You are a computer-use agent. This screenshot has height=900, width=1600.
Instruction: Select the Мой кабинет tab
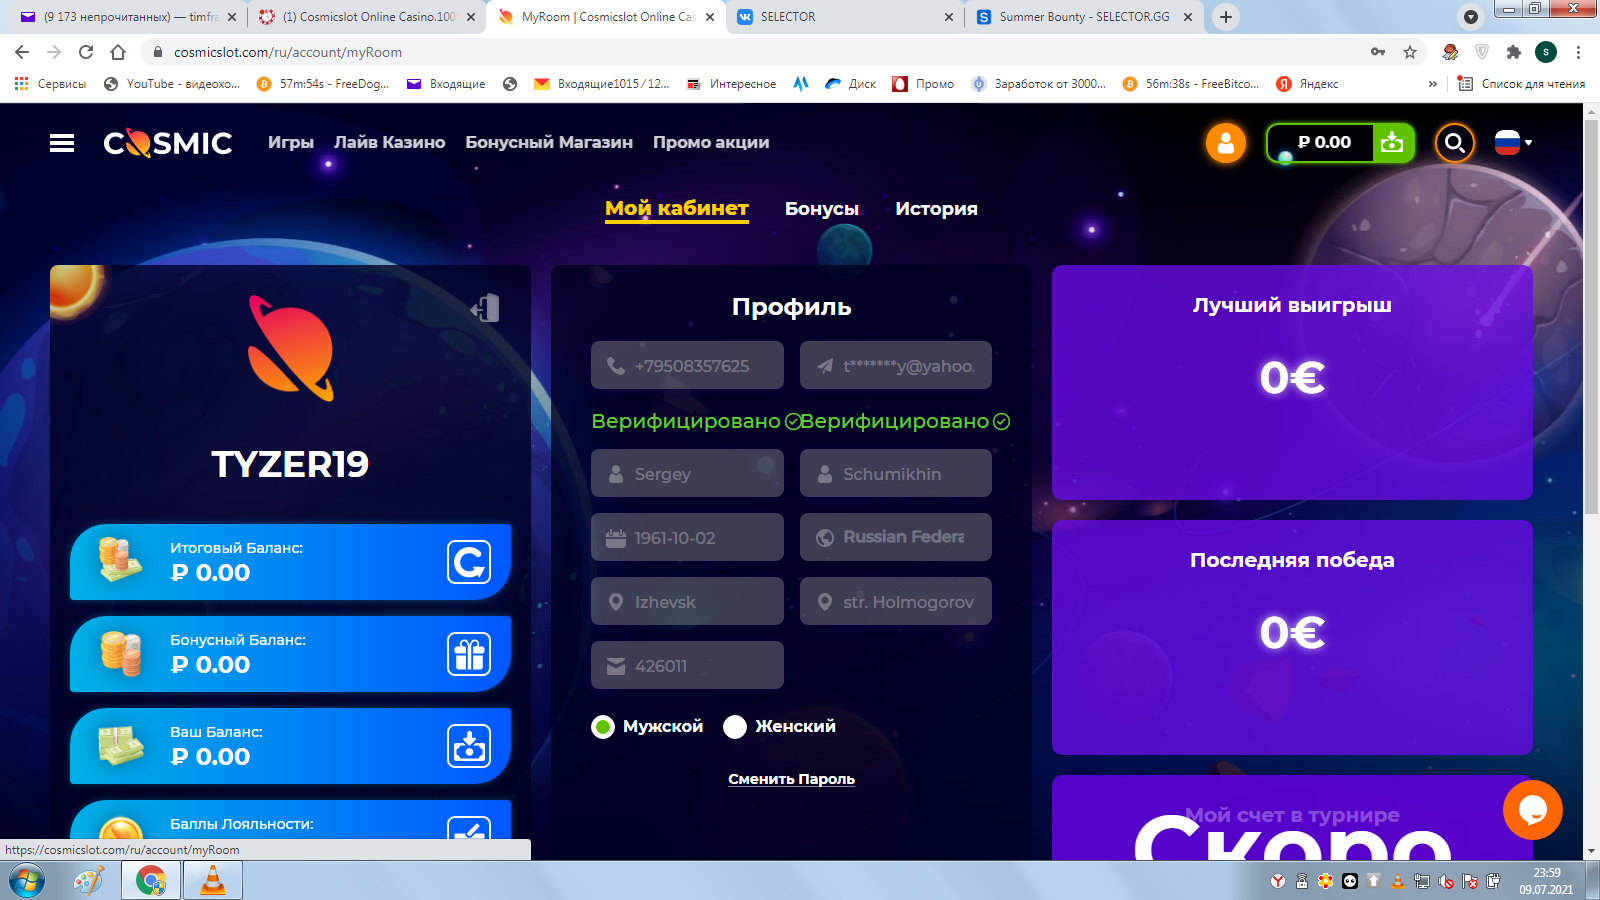(x=677, y=209)
